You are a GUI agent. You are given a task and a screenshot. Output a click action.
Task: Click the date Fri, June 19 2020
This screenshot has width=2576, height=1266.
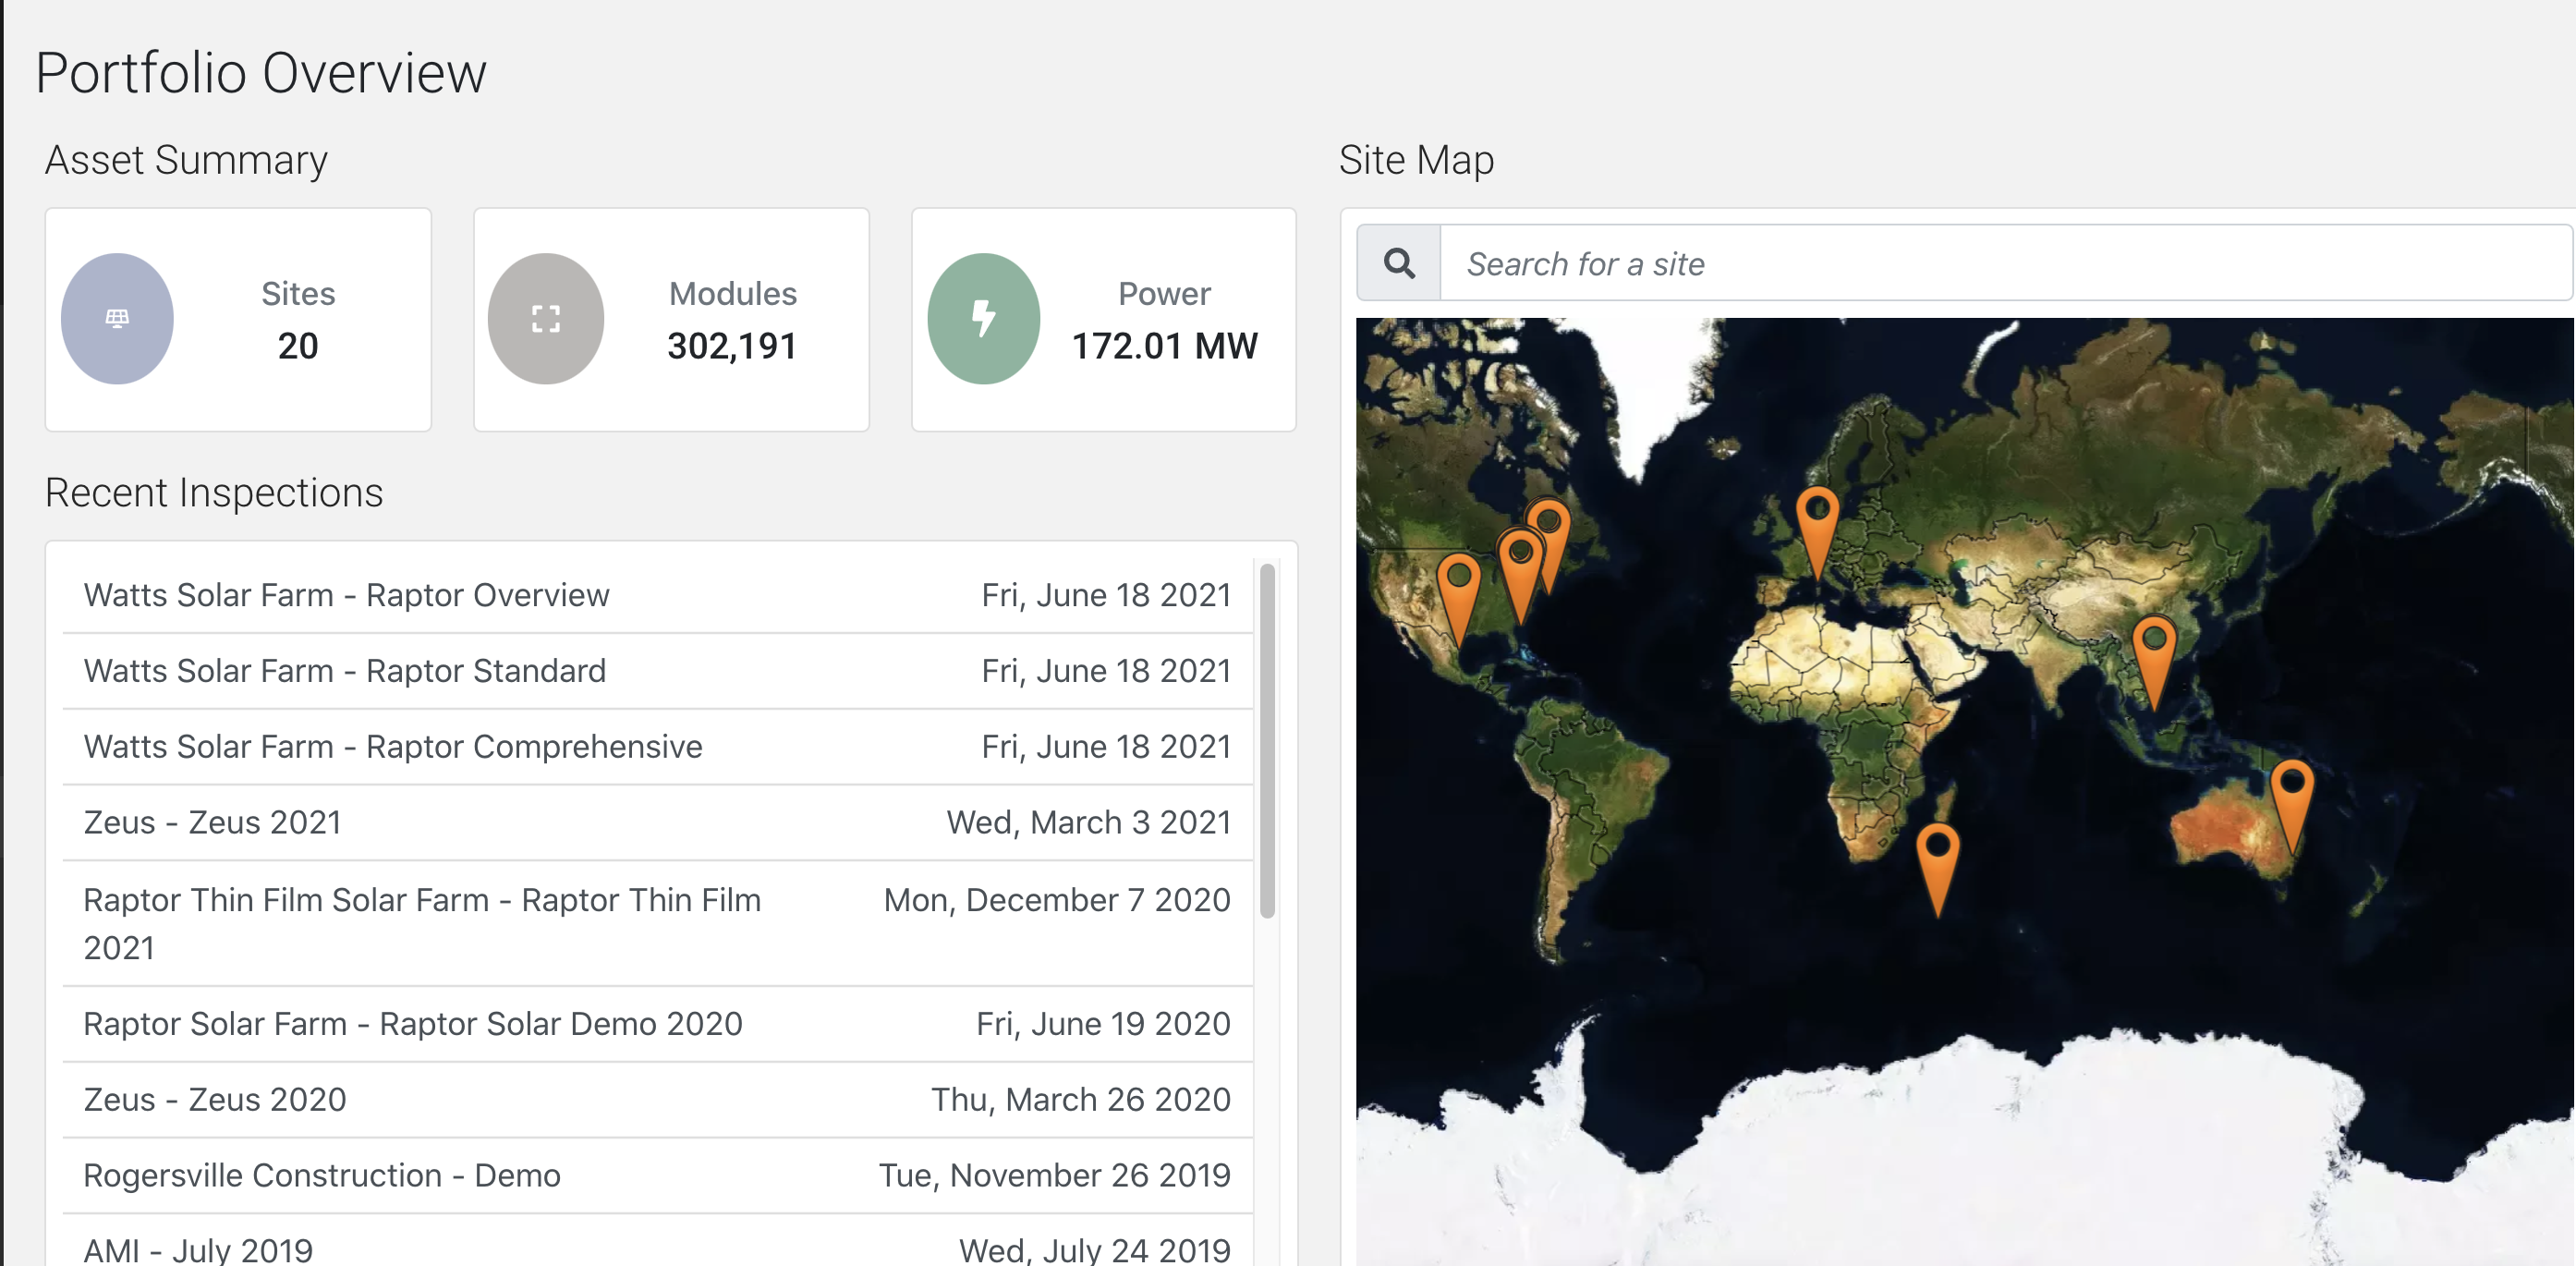click(1103, 1024)
